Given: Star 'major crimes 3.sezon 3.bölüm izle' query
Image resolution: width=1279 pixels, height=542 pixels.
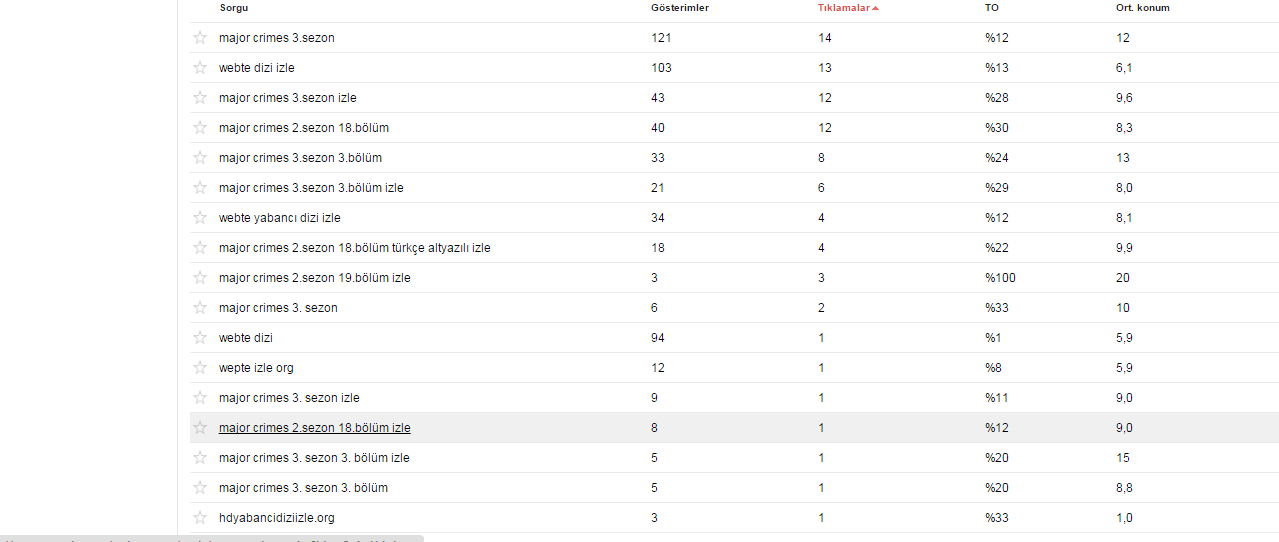Looking at the screenshot, I should [200, 188].
